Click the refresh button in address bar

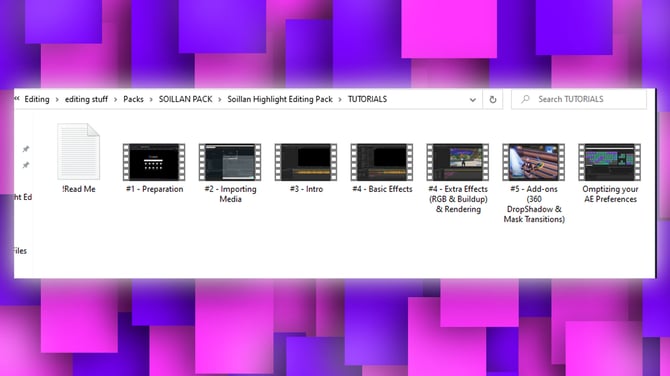493,99
